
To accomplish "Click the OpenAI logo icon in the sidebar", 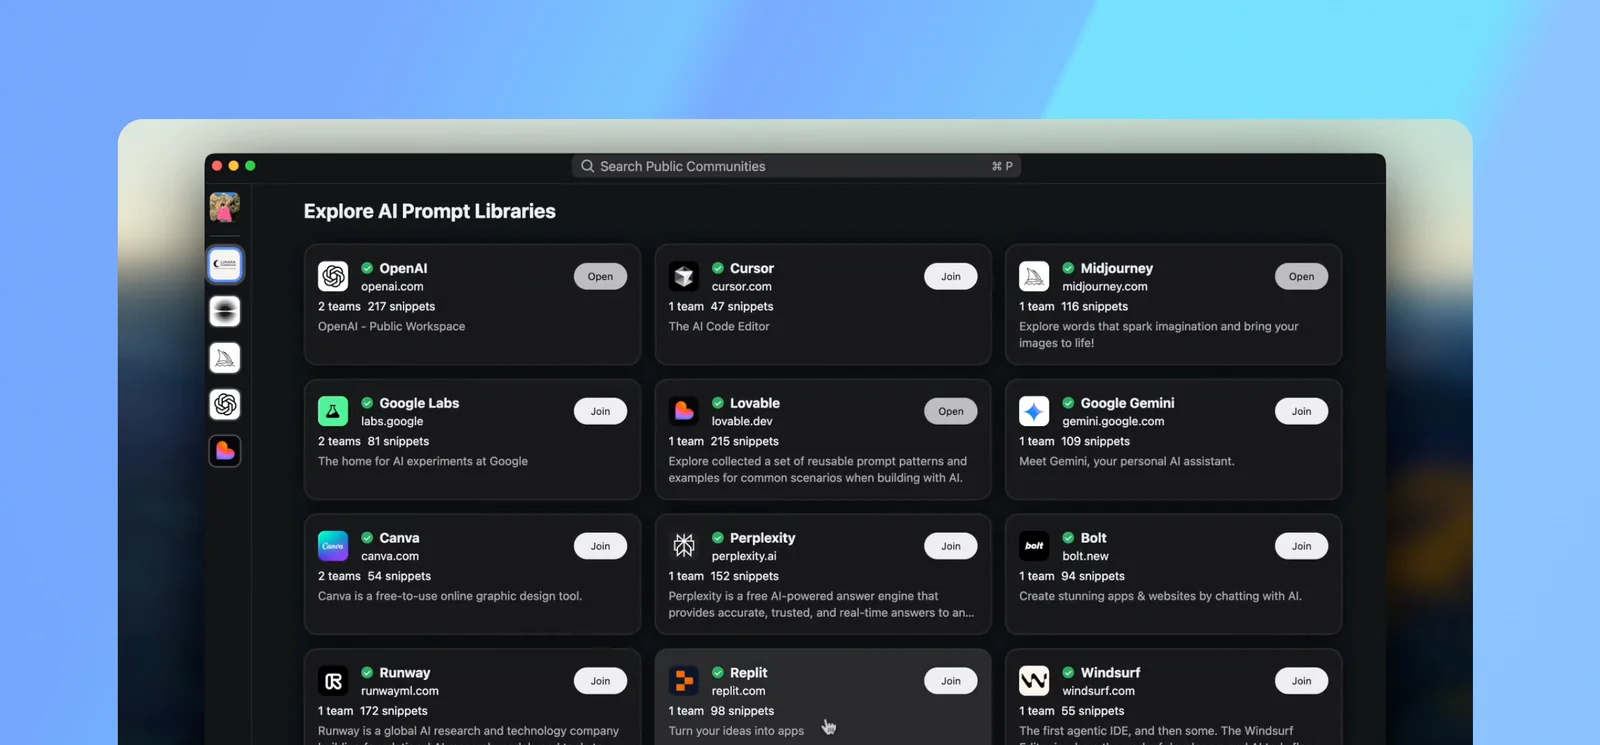I will 225,404.
